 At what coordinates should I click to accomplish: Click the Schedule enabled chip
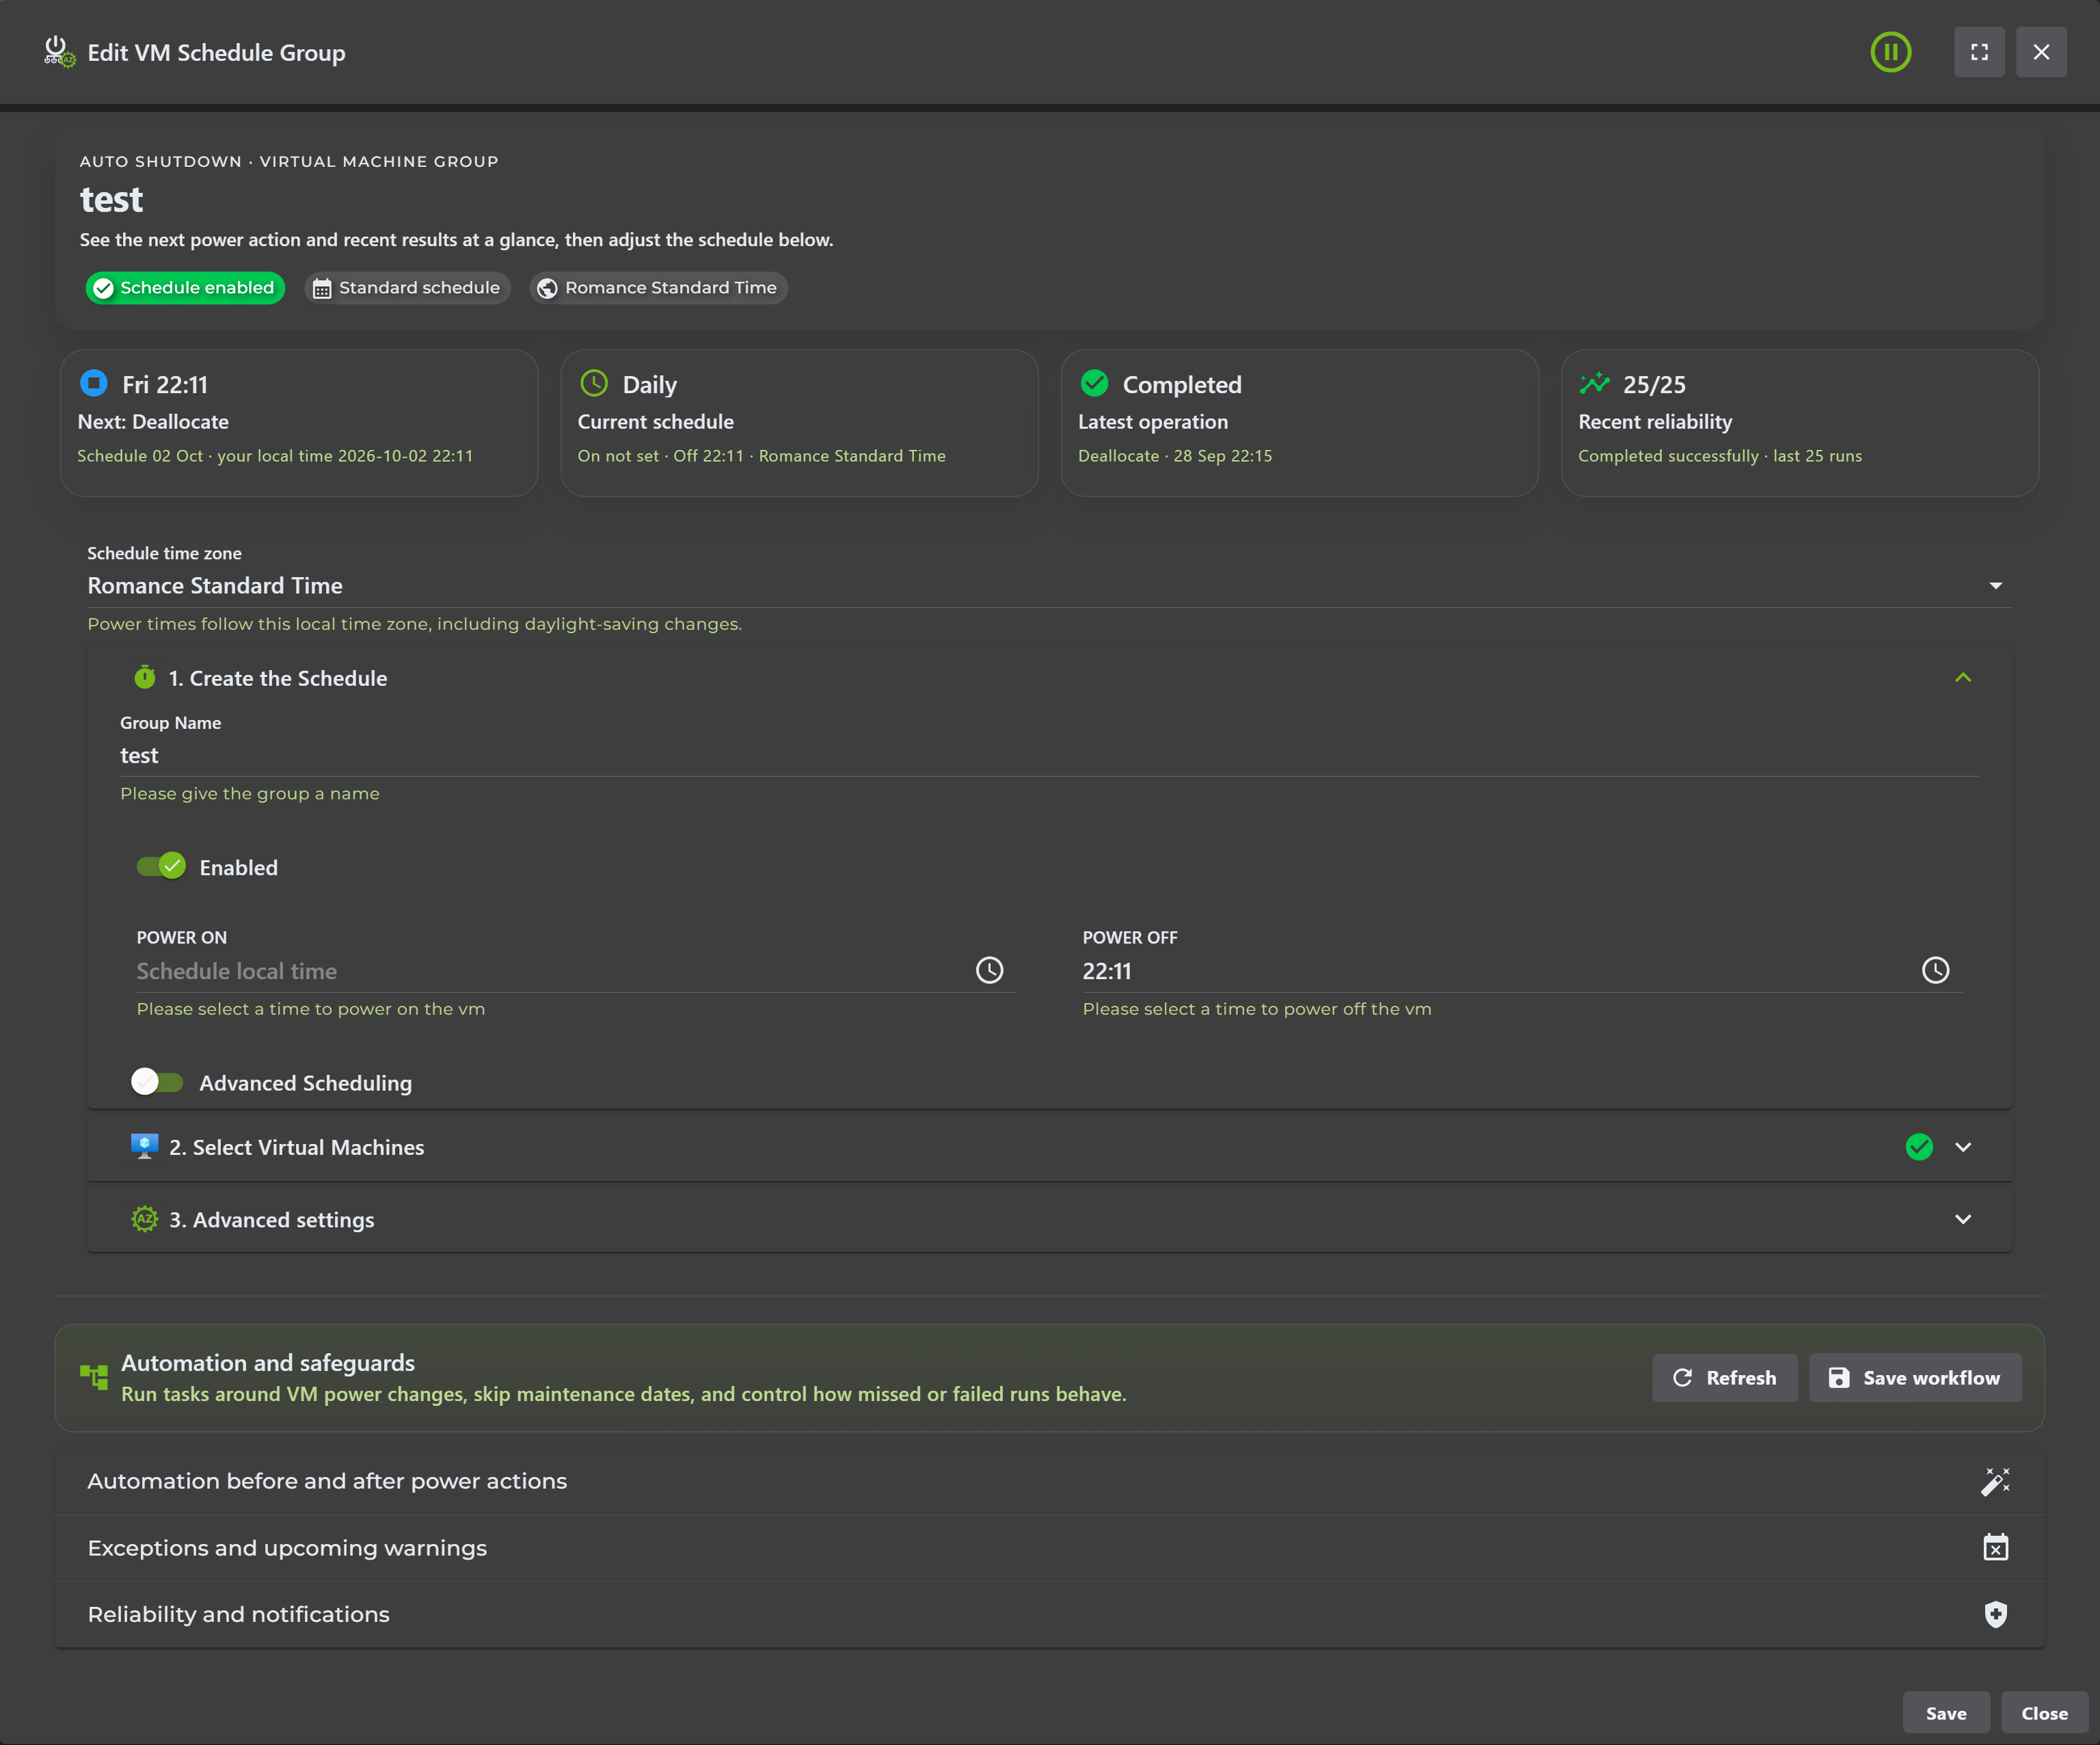[185, 288]
